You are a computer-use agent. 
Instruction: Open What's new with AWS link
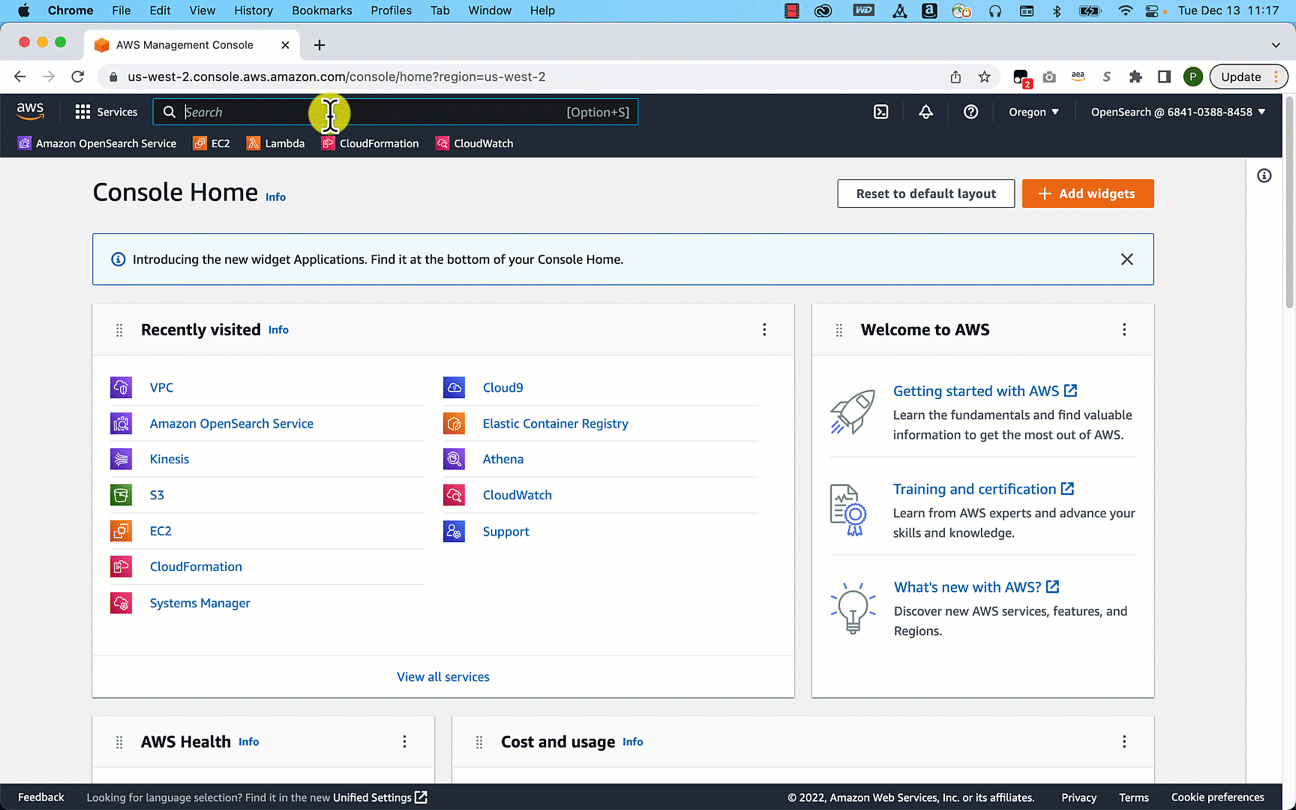[976, 587]
